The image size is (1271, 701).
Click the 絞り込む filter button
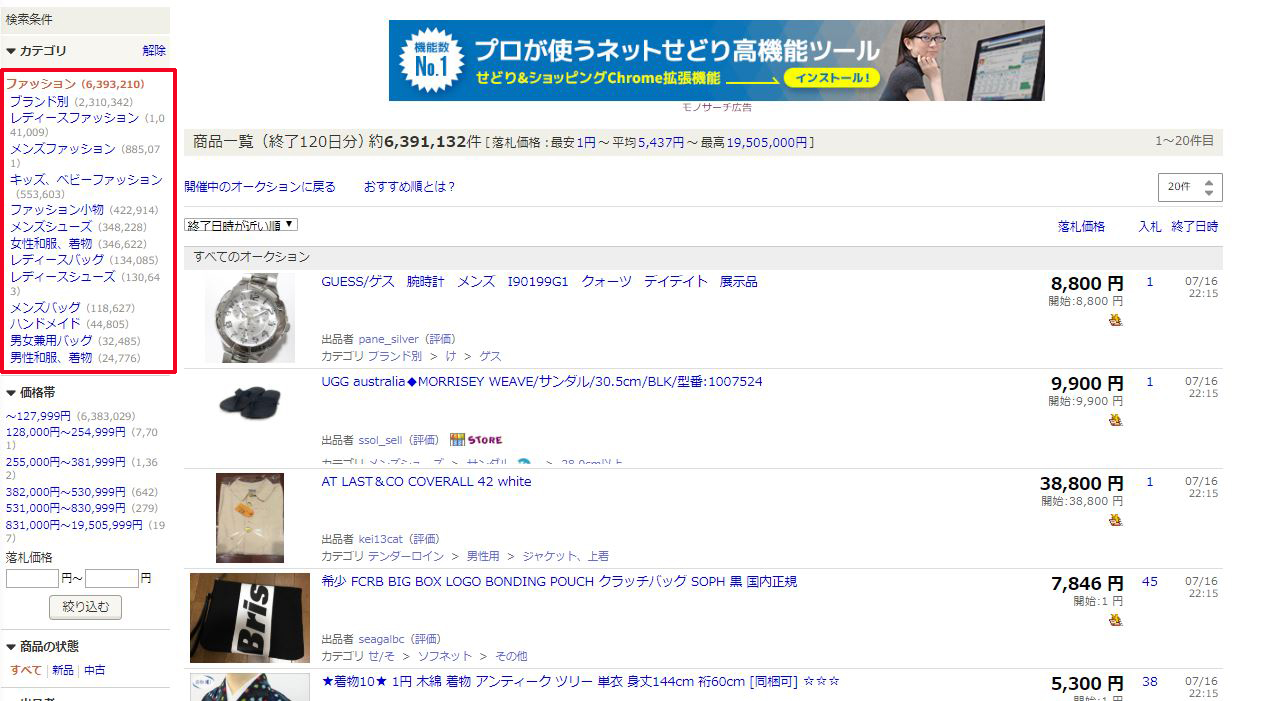tap(86, 607)
